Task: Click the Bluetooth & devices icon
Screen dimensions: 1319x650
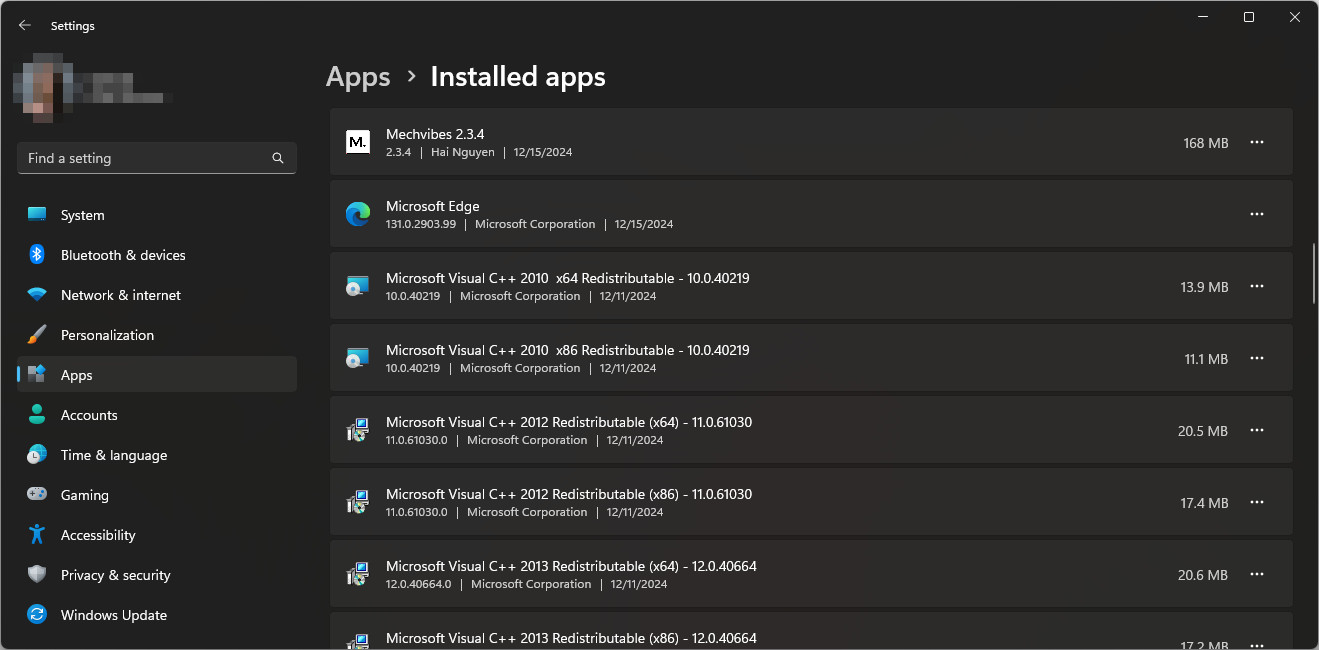Action: click(x=37, y=255)
